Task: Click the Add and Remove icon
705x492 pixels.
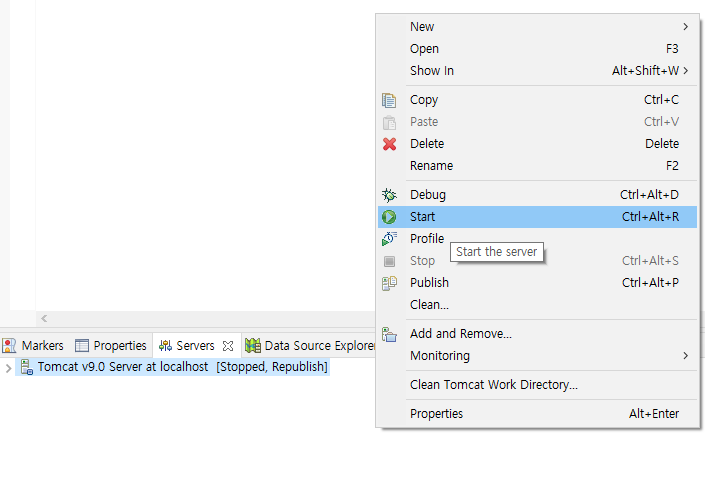Action: pos(389,334)
